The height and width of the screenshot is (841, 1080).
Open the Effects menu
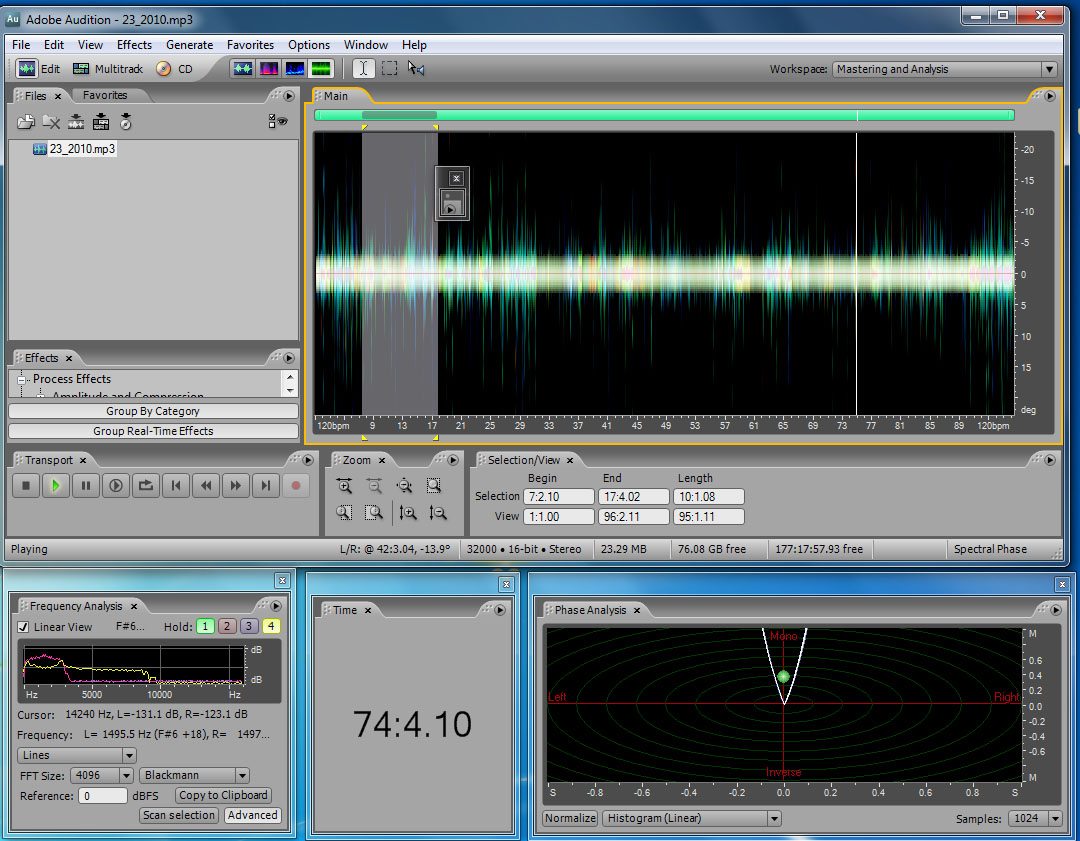tap(134, 45)
